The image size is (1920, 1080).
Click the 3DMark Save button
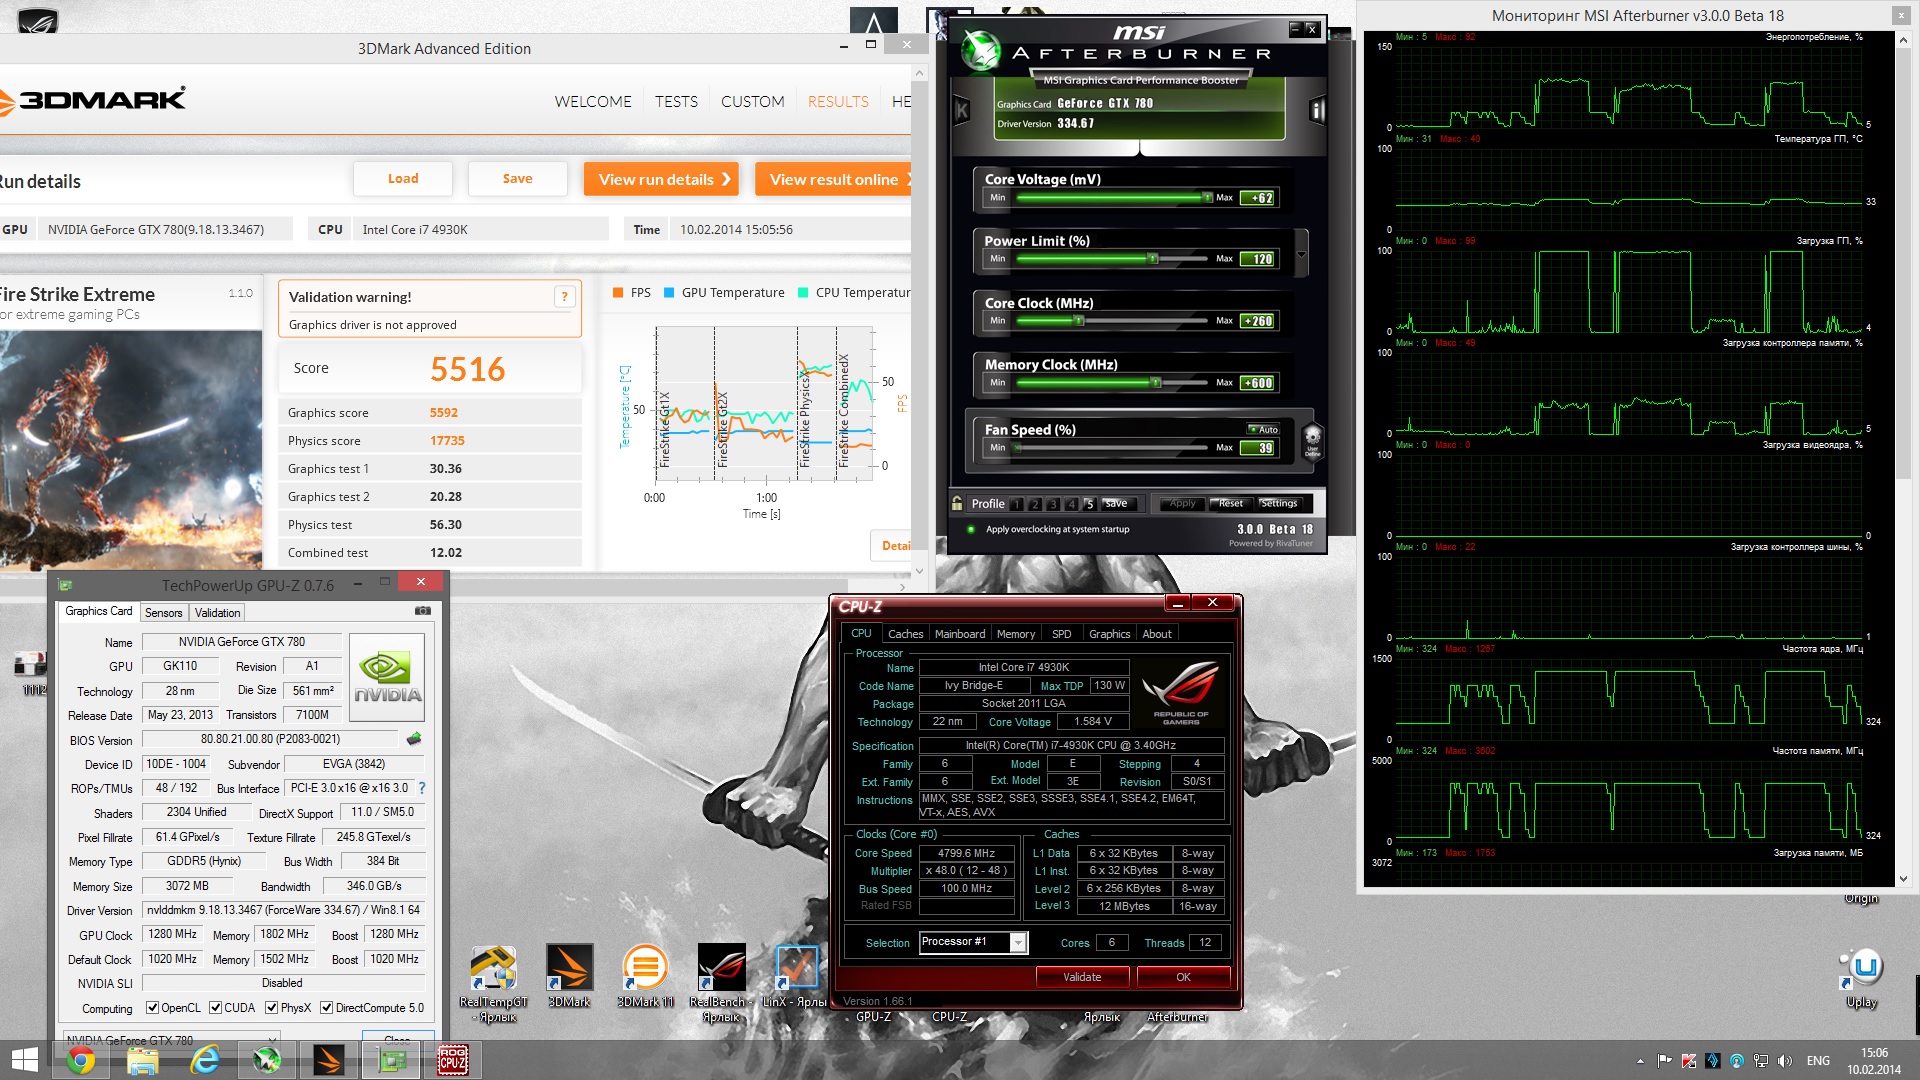coord(517,179)
